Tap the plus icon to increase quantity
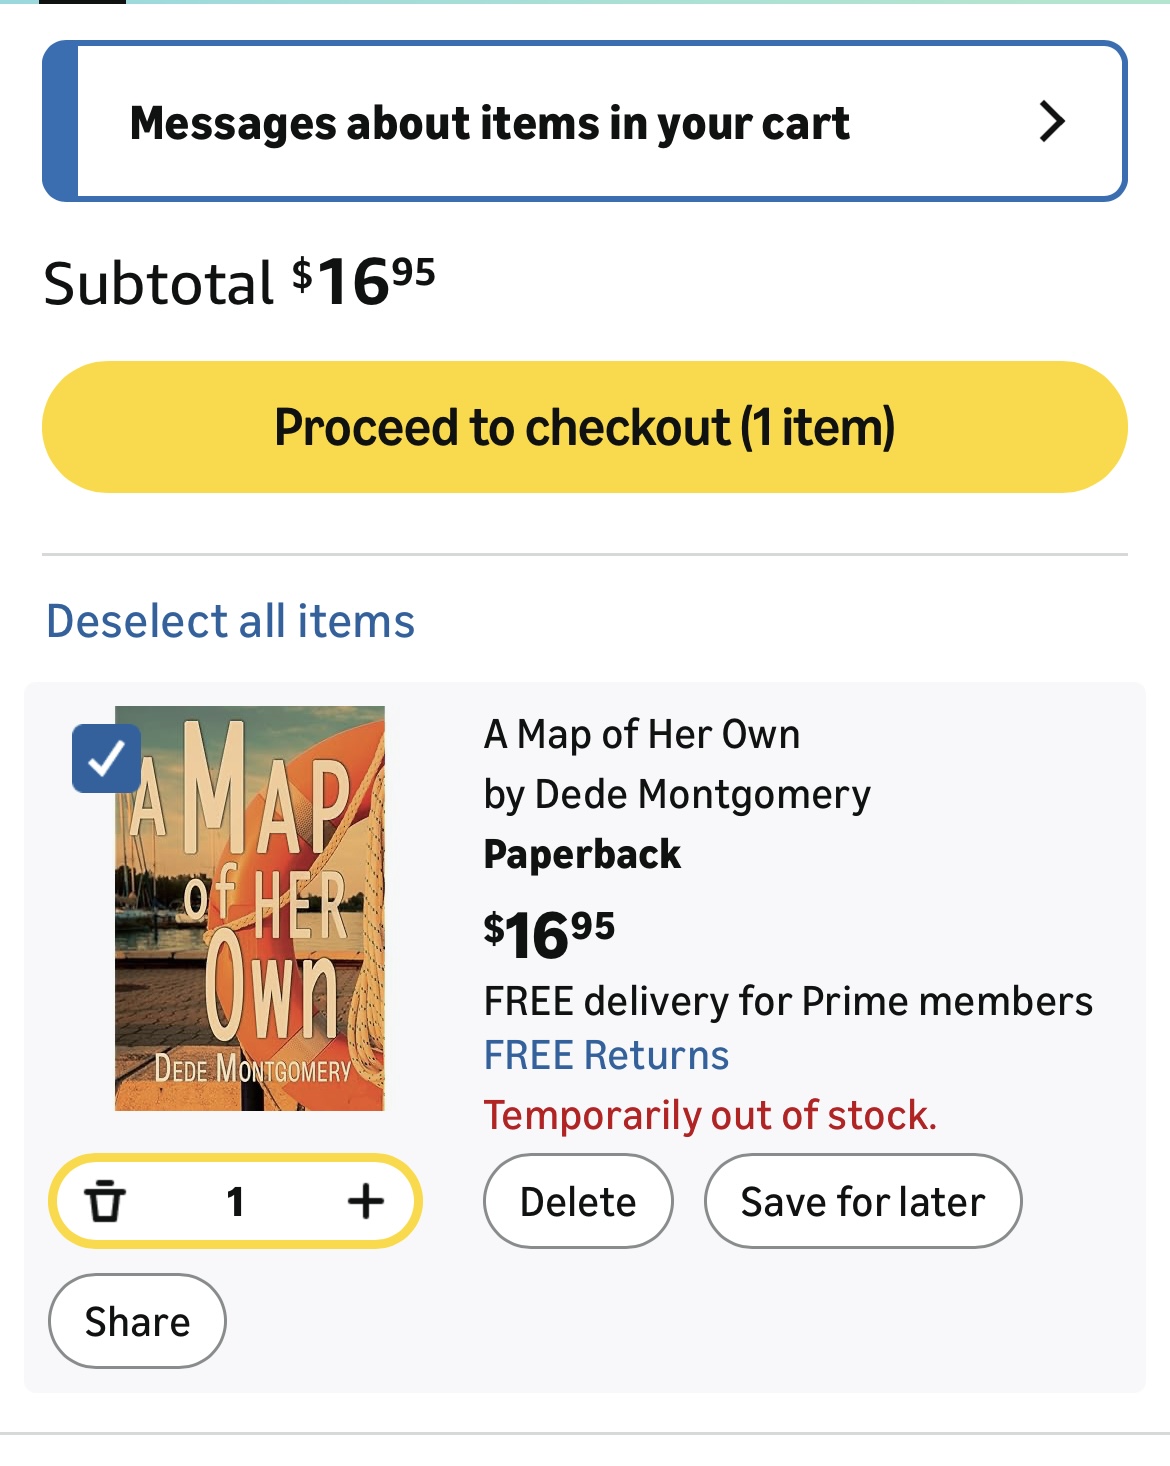Viewport: 1170px width, 1466px height. click(364, 1201)
